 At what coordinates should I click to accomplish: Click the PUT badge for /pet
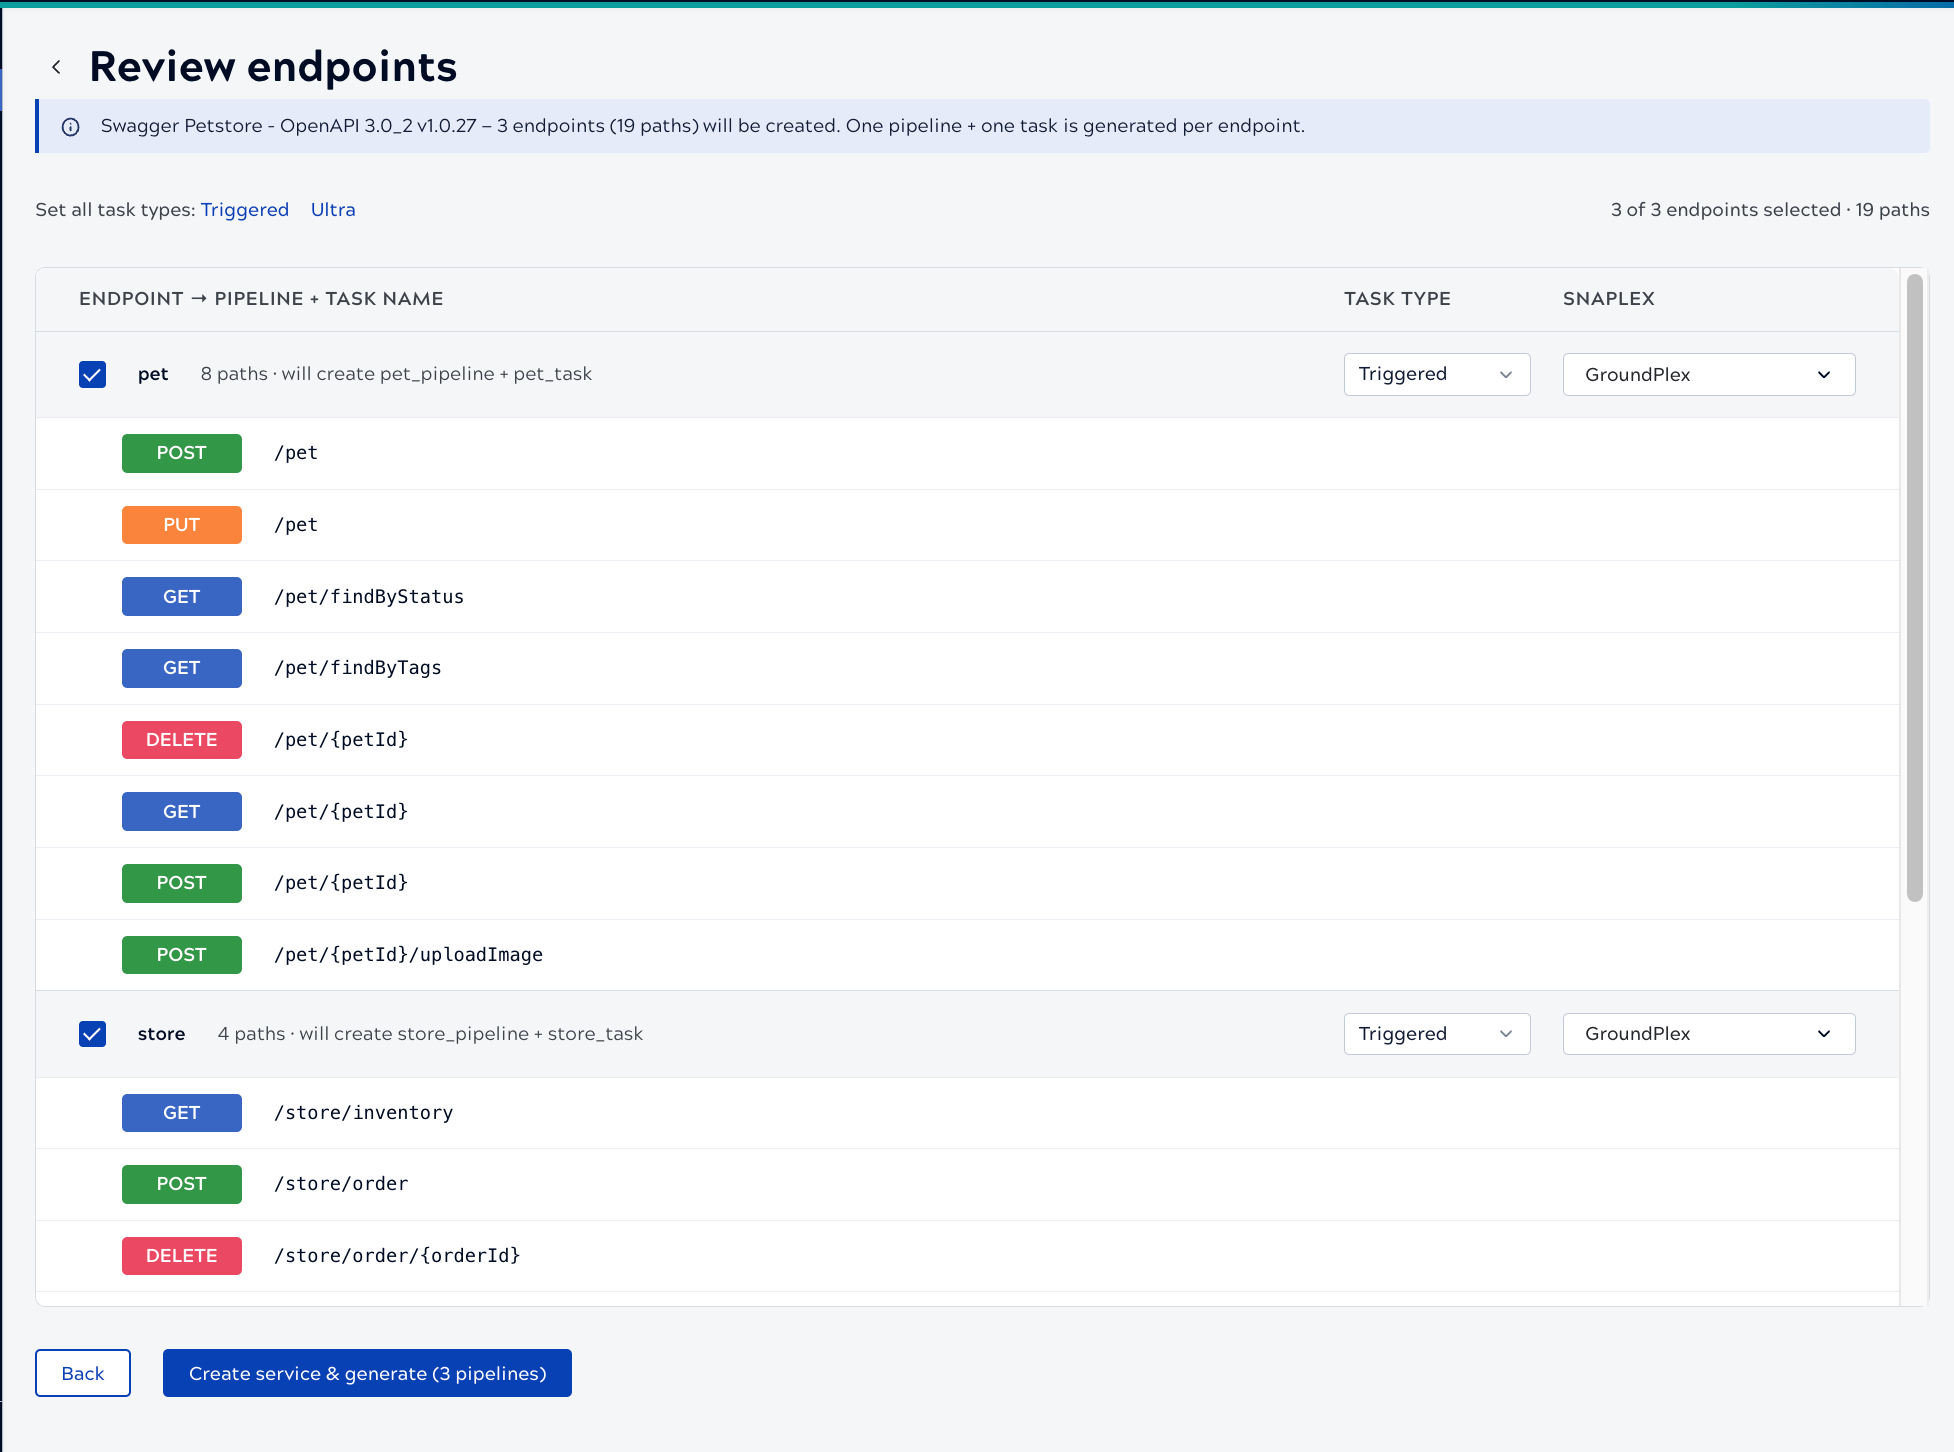coord(182,525)
